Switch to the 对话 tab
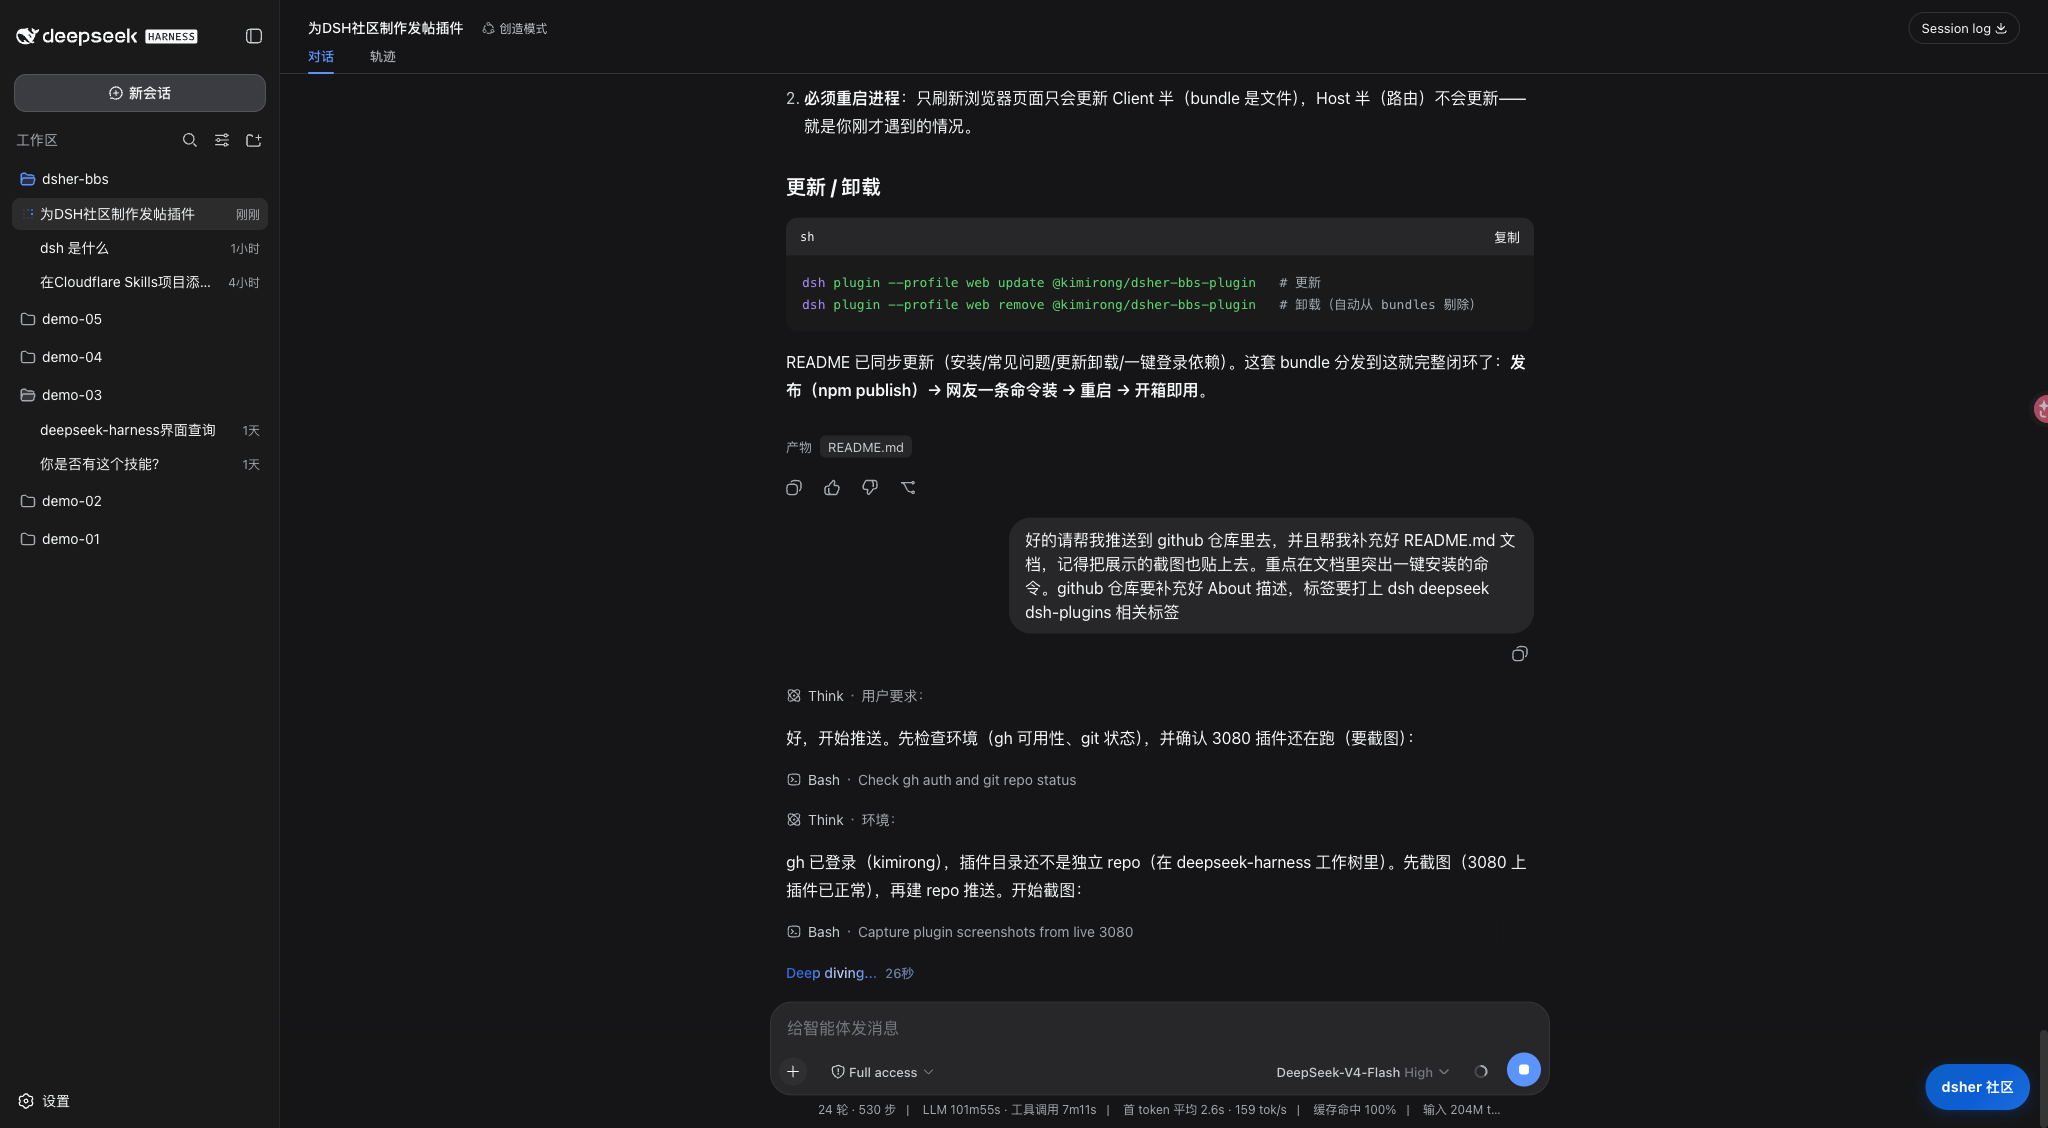This screenshot has height=1128, width=2048. [321, 57]
